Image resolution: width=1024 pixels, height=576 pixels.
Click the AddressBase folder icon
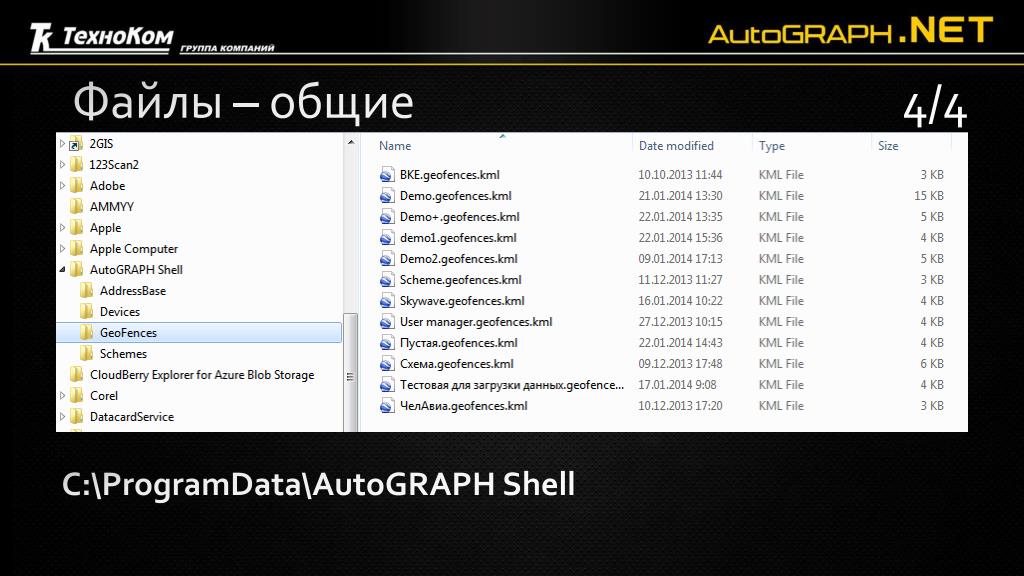tap(86, 291)
